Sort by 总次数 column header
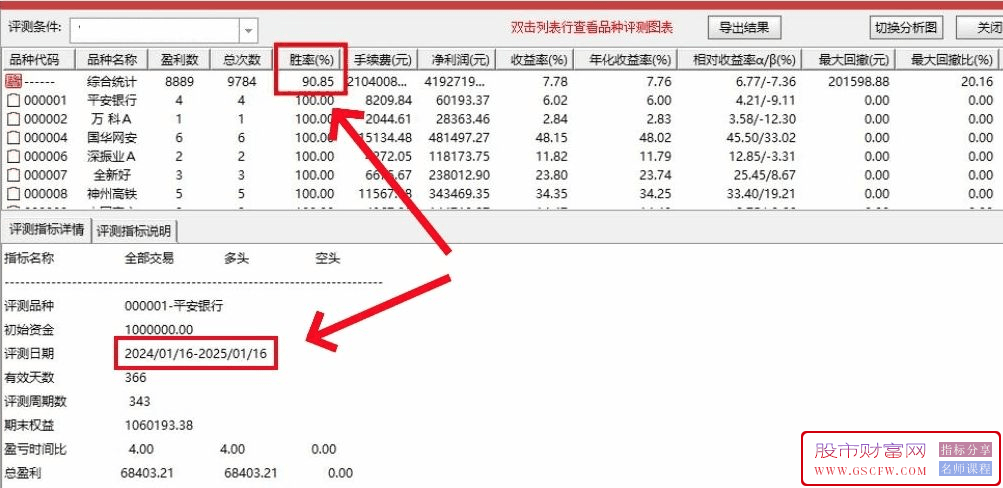The width and height of the screenshot is (1003, 488). (242, 60)
